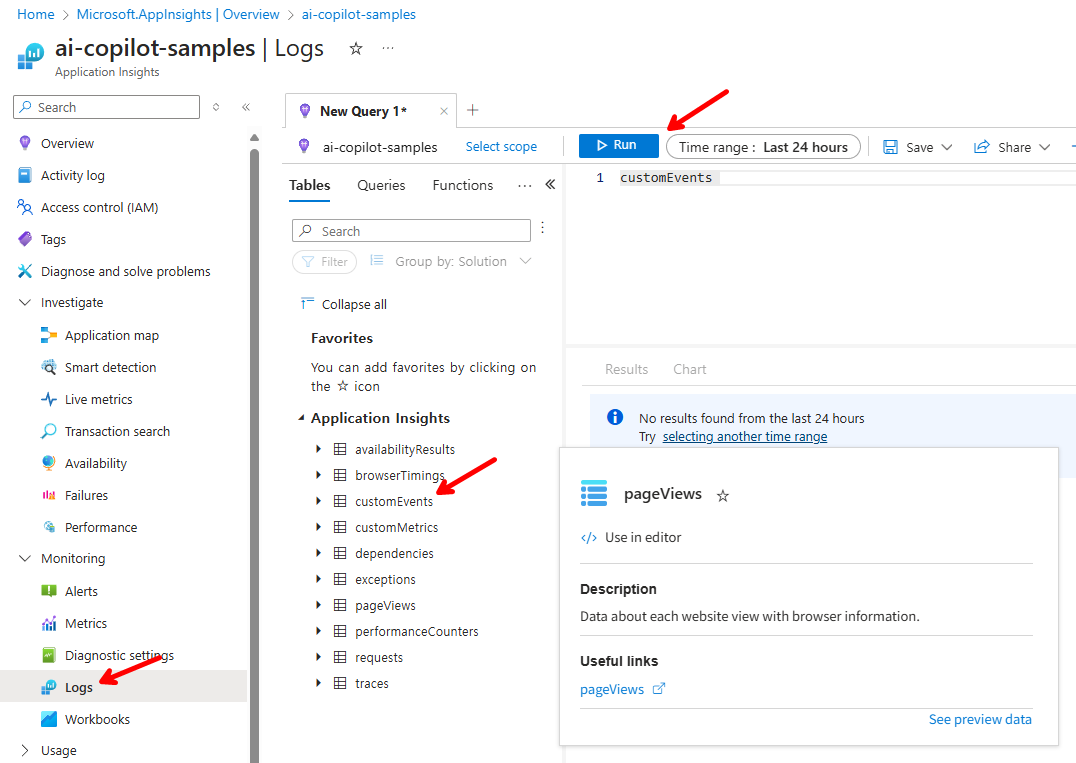This screenshot has height=763, width=1076.
Task: Expand the customEvents table tree node
Action: click(319, 501)
